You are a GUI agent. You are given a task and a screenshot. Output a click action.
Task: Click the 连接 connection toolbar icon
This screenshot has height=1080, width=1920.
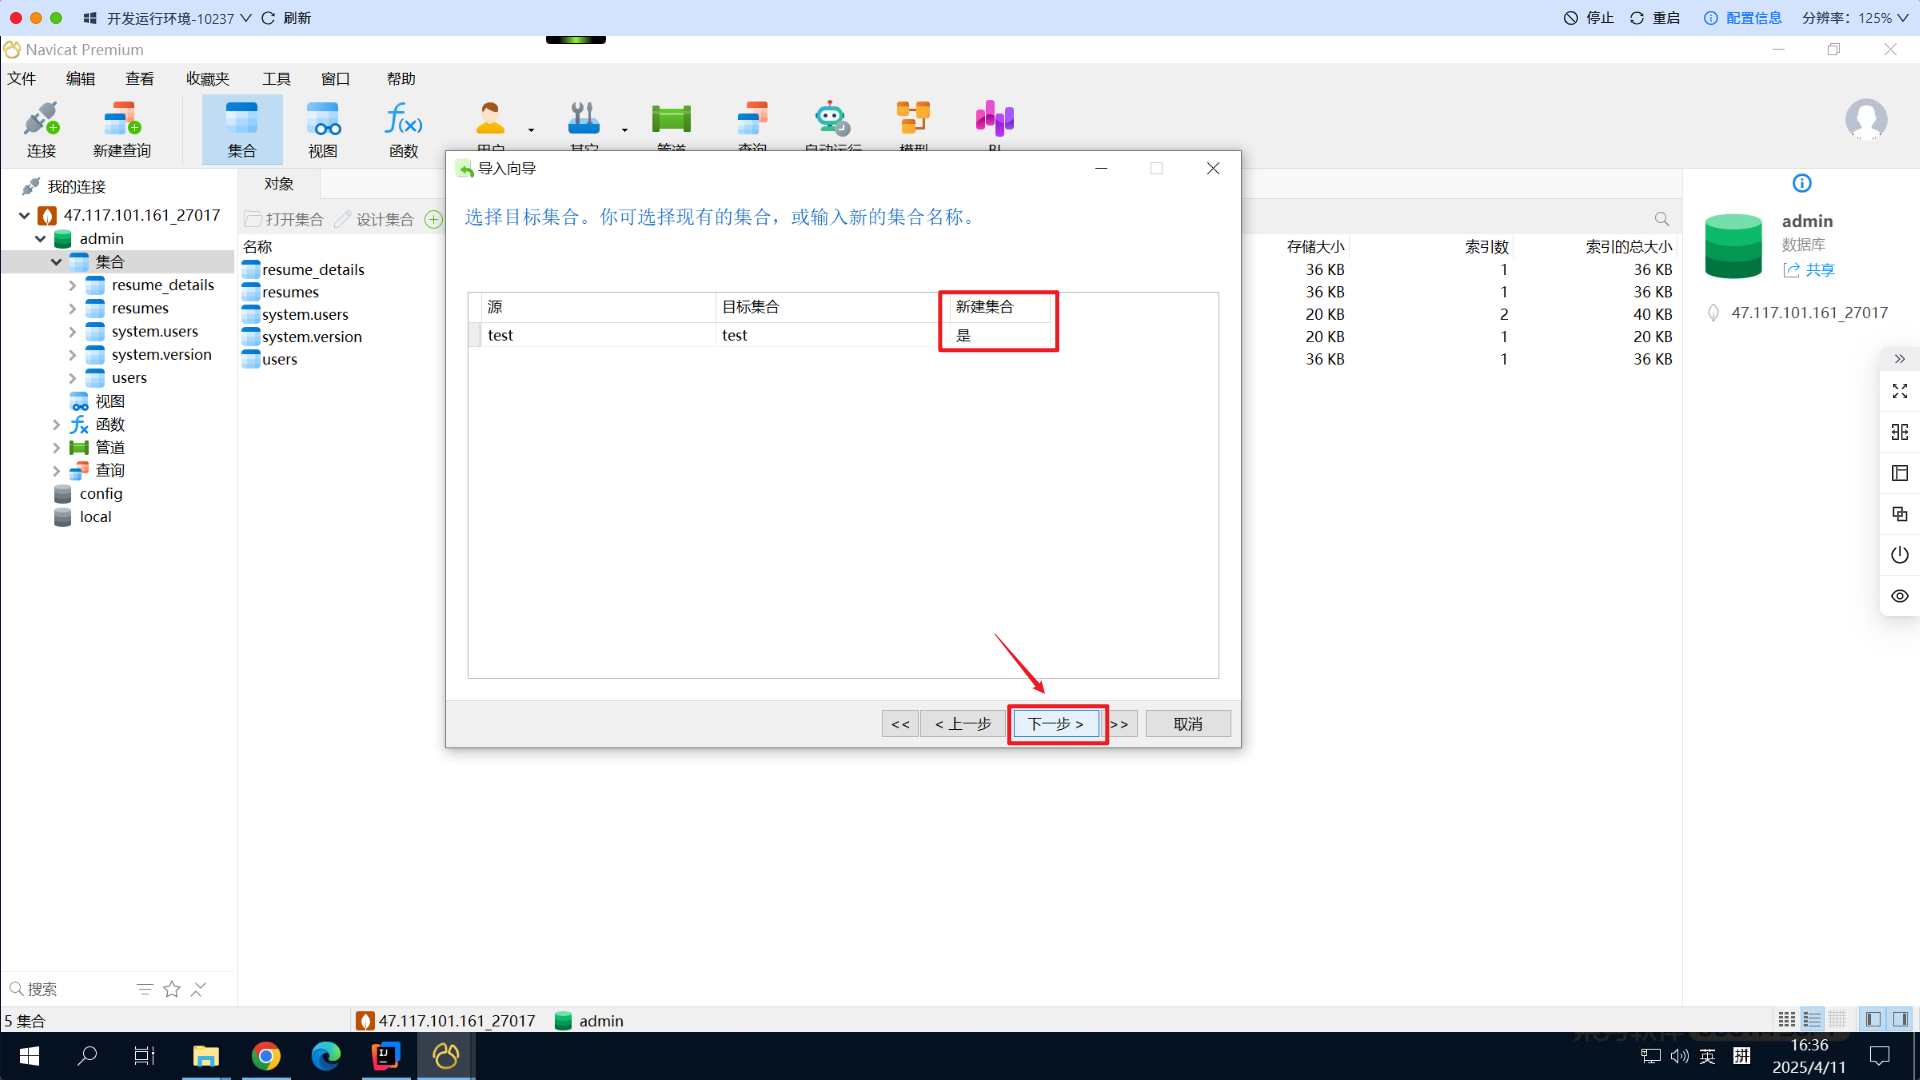(x=41, y=129)
